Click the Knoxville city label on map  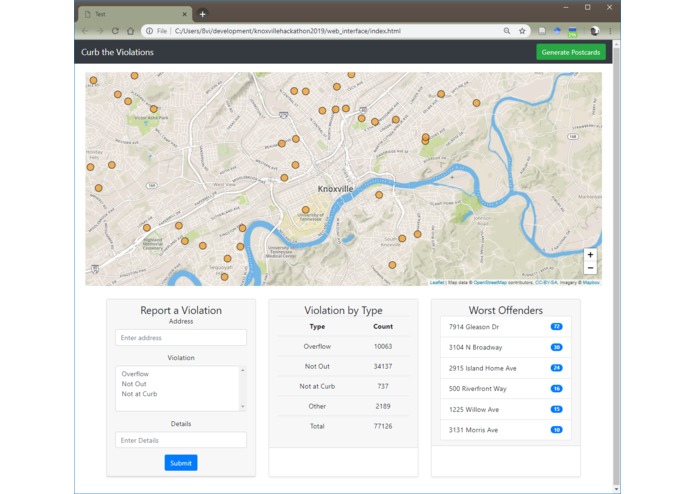336,189
